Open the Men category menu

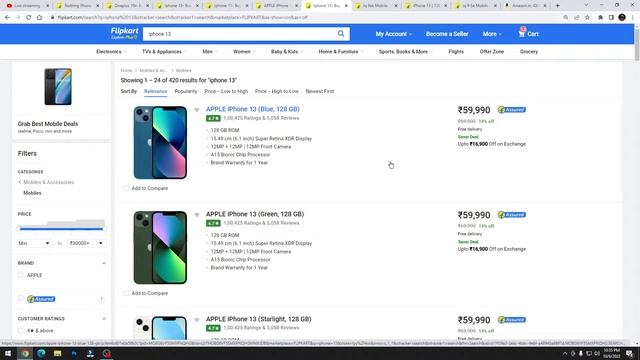[x=210, y=52]
